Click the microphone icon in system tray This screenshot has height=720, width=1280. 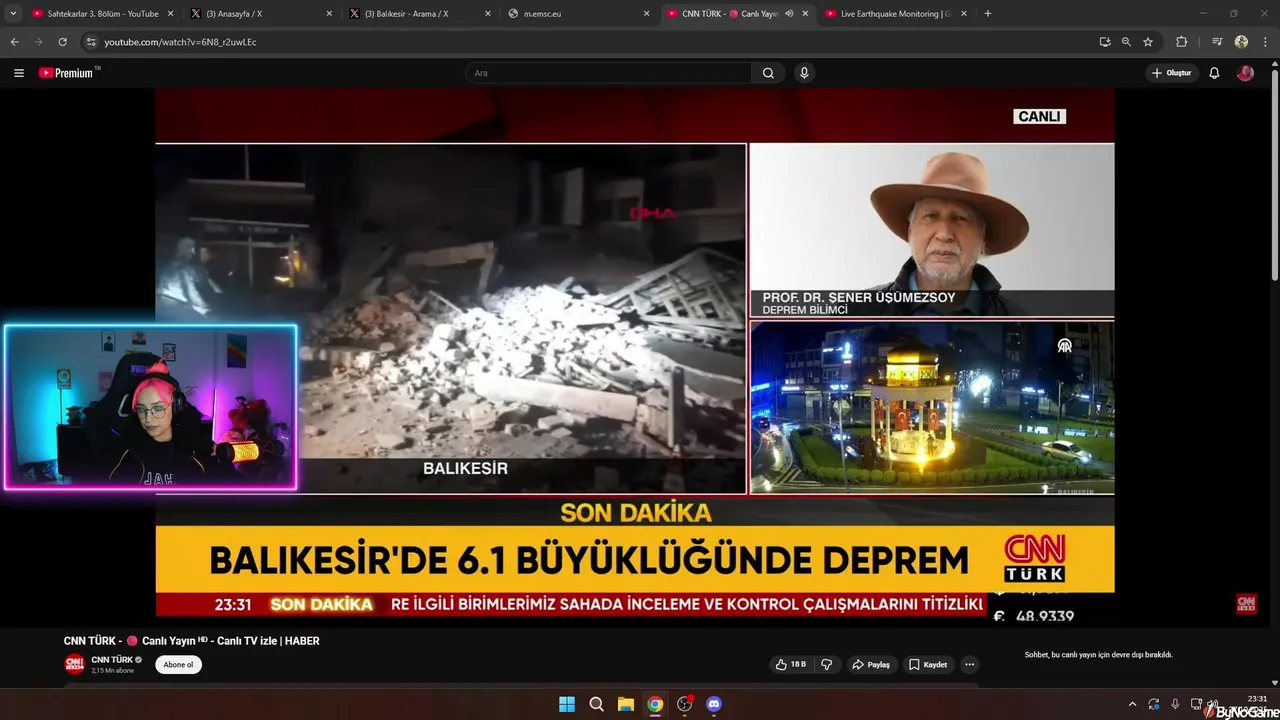pos(1175,704)
